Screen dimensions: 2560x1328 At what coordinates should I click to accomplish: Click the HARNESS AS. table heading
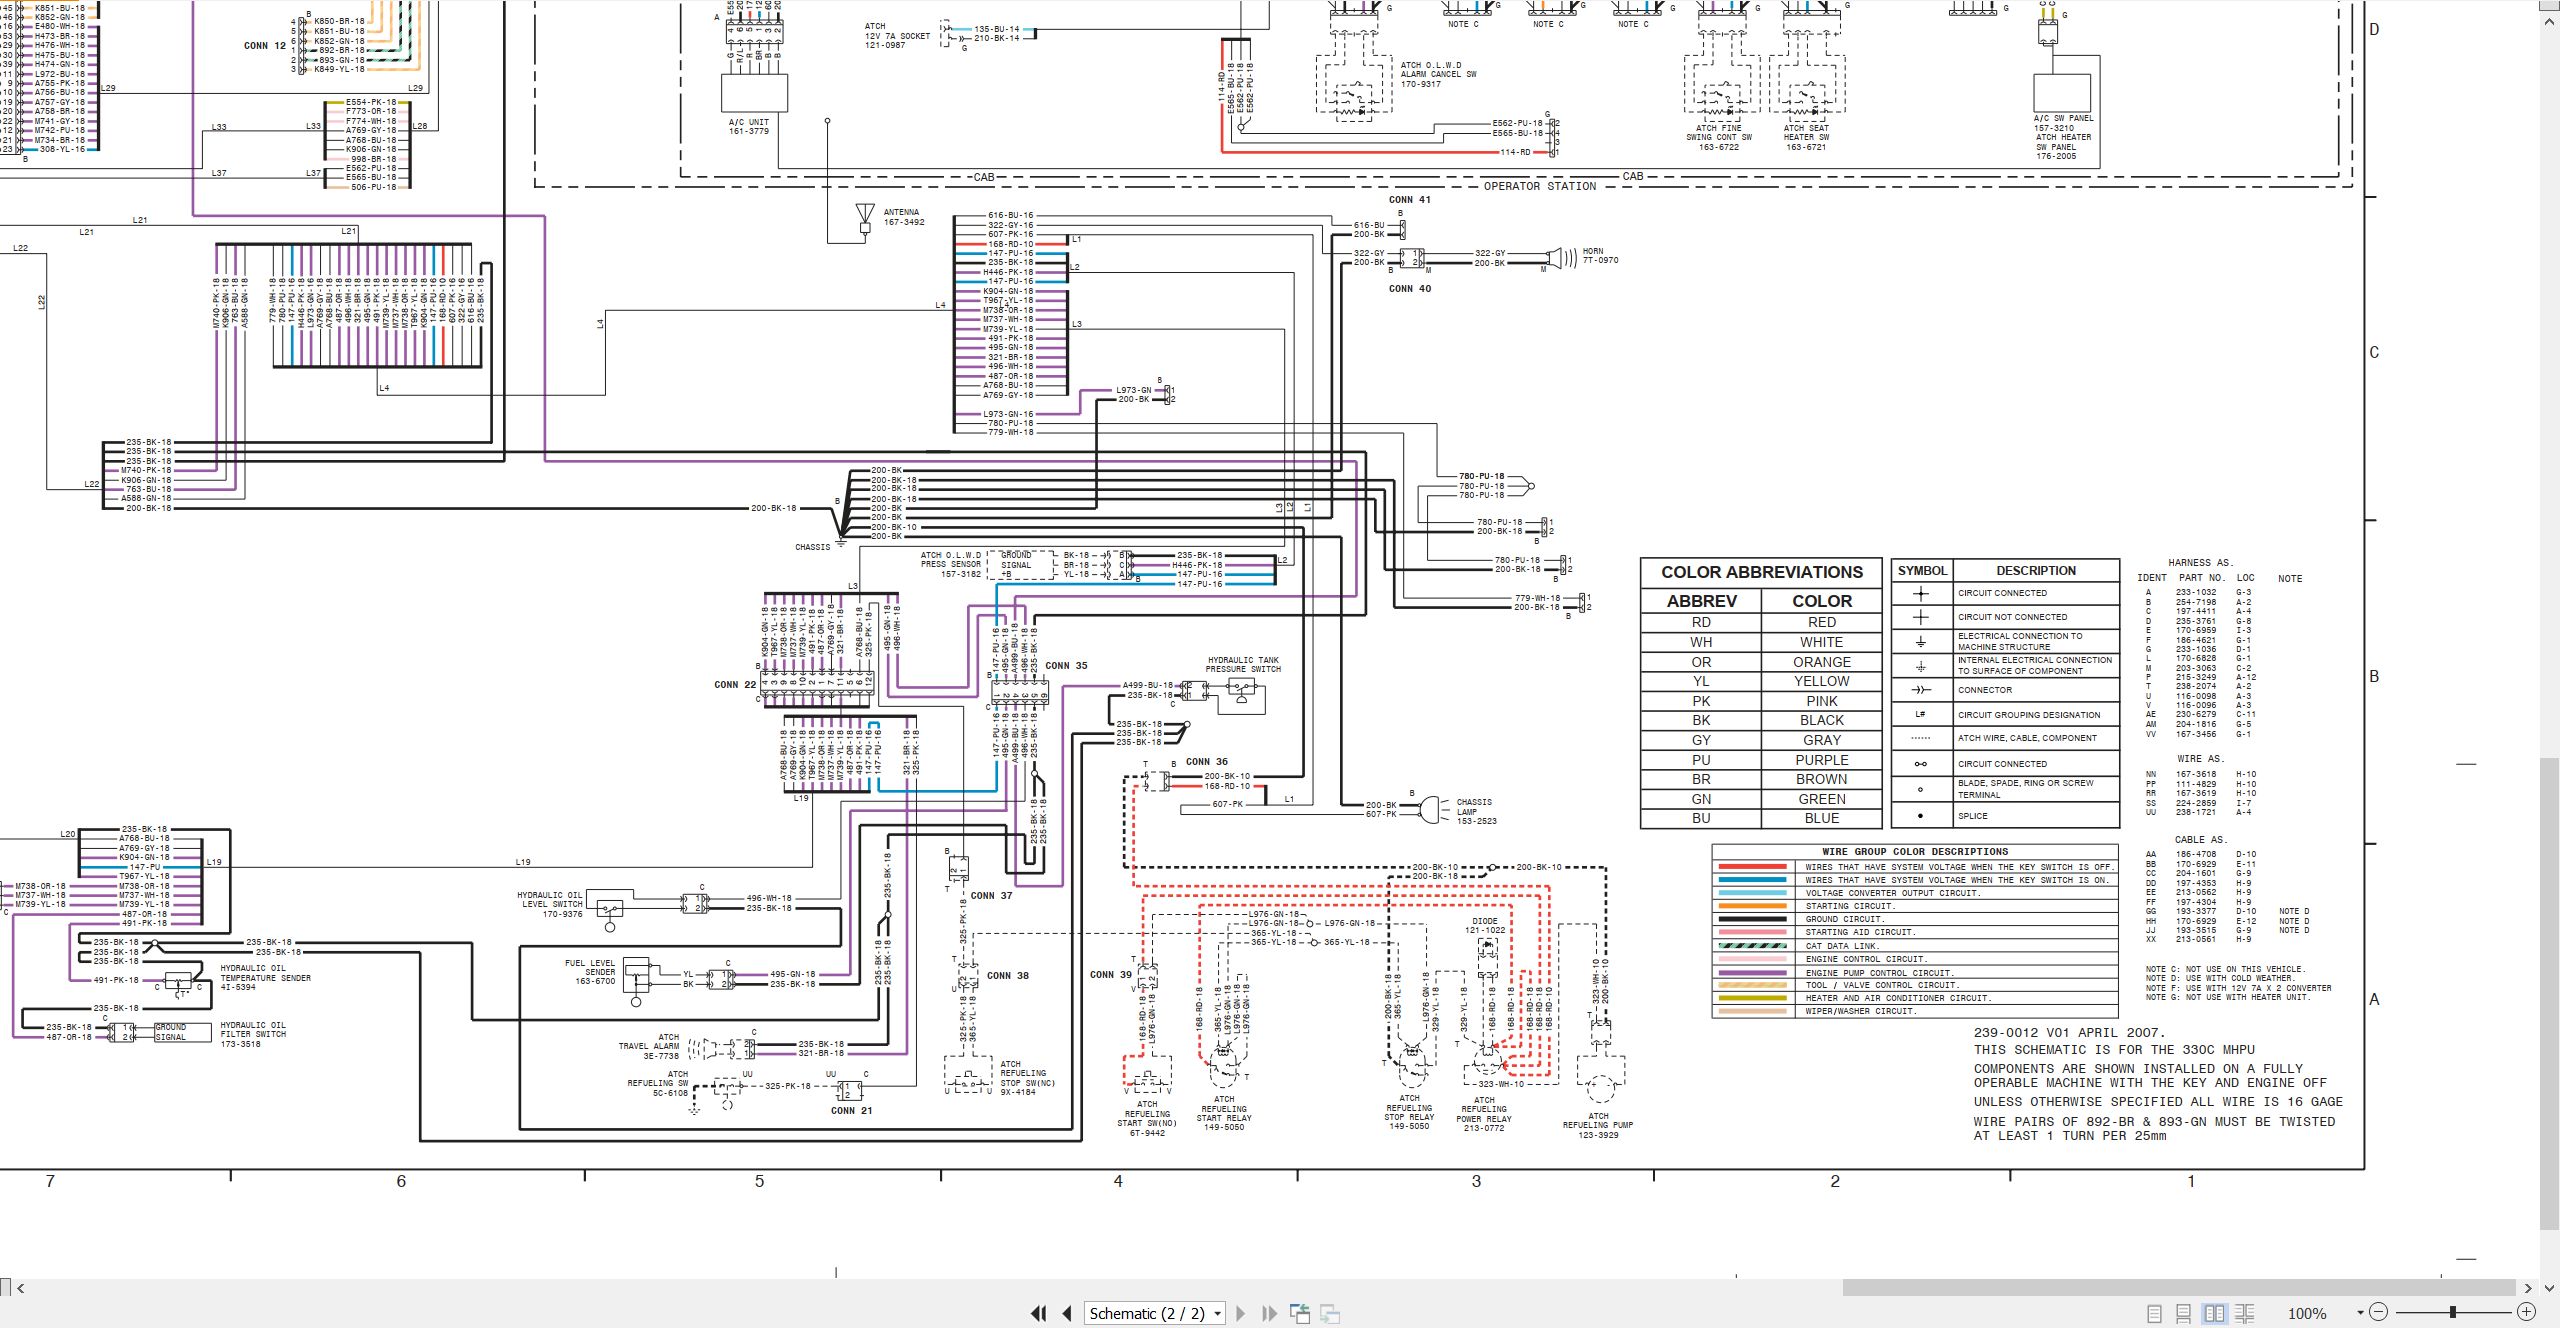(2200, 563)
